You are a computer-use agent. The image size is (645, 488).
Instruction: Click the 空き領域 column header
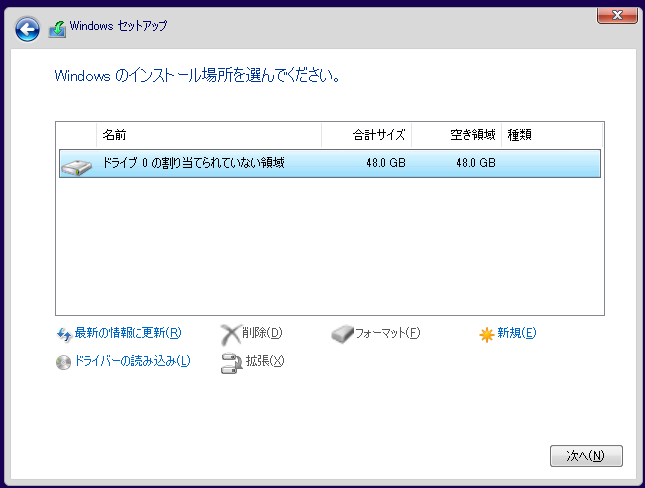coord(456,134)
